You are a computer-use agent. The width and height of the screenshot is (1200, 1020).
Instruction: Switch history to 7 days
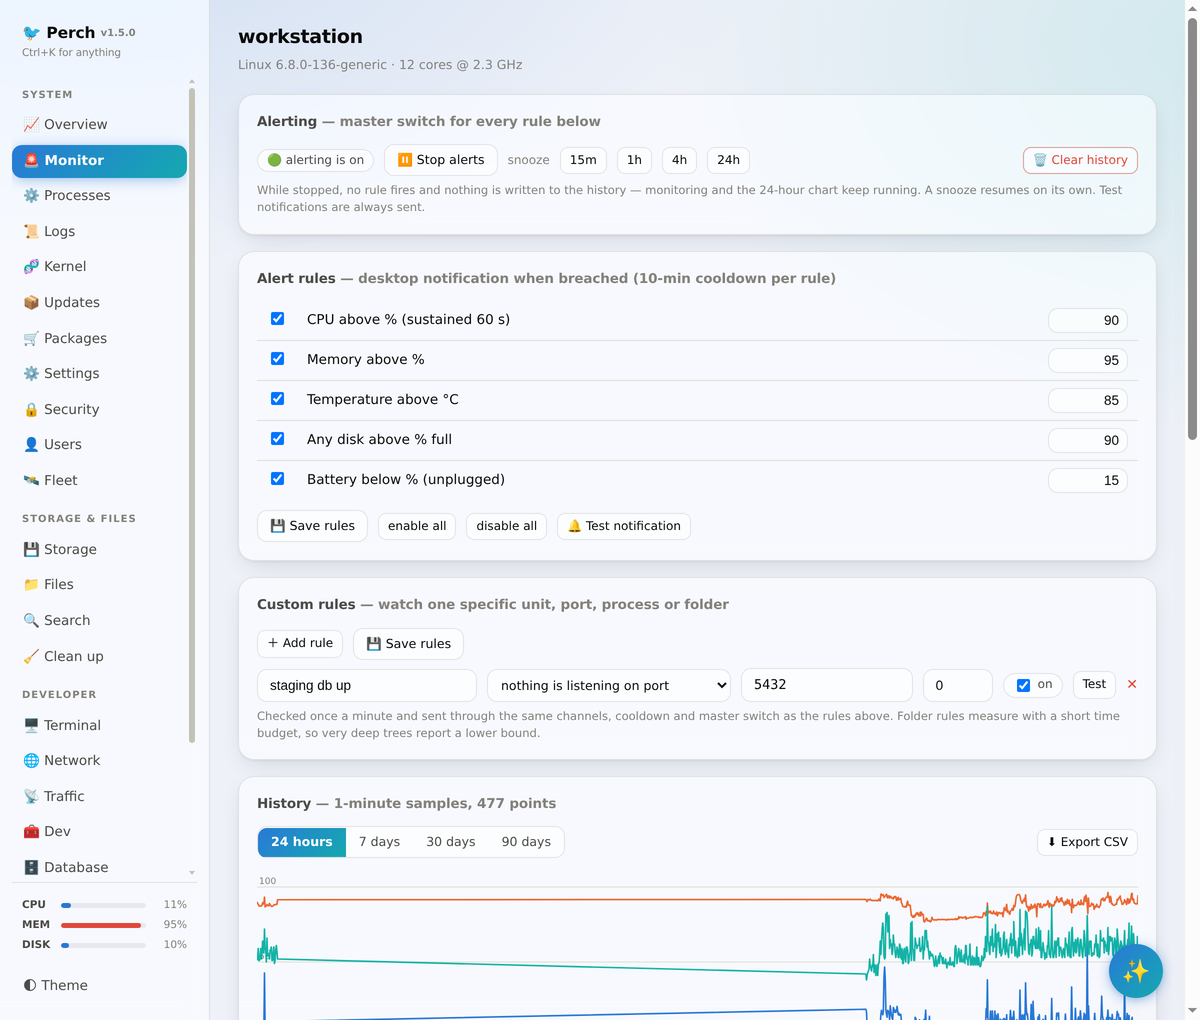coord(379,842)
